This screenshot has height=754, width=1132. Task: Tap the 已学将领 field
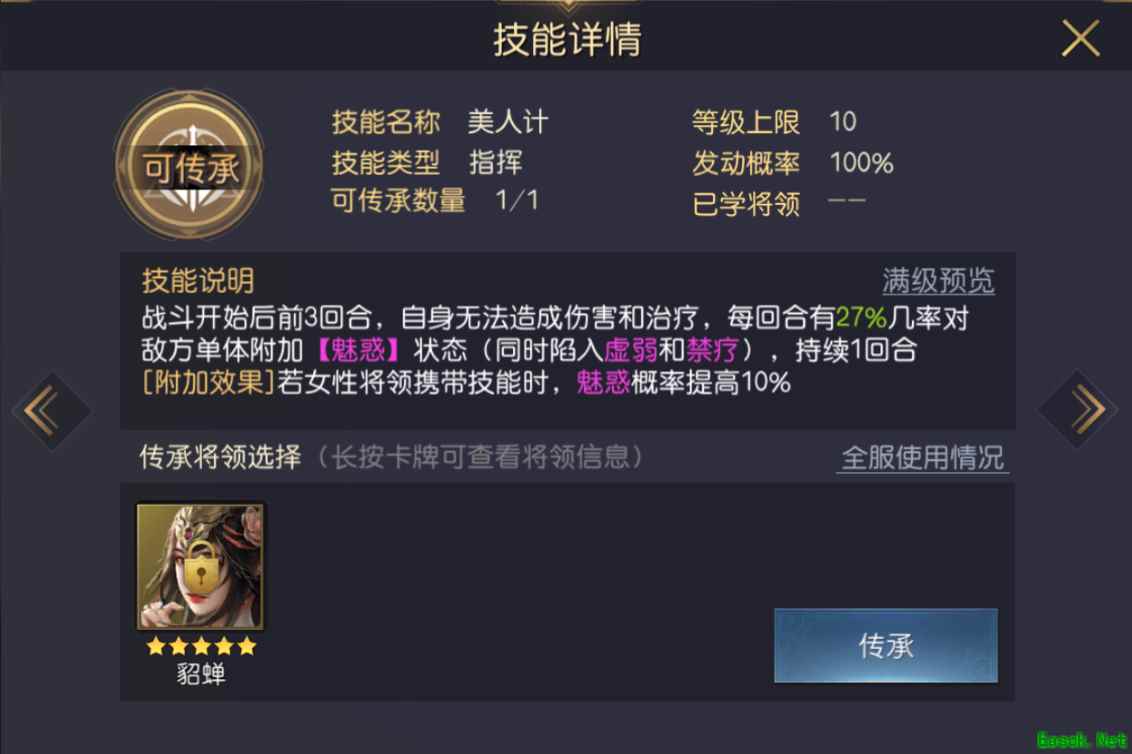click(778, 204)
